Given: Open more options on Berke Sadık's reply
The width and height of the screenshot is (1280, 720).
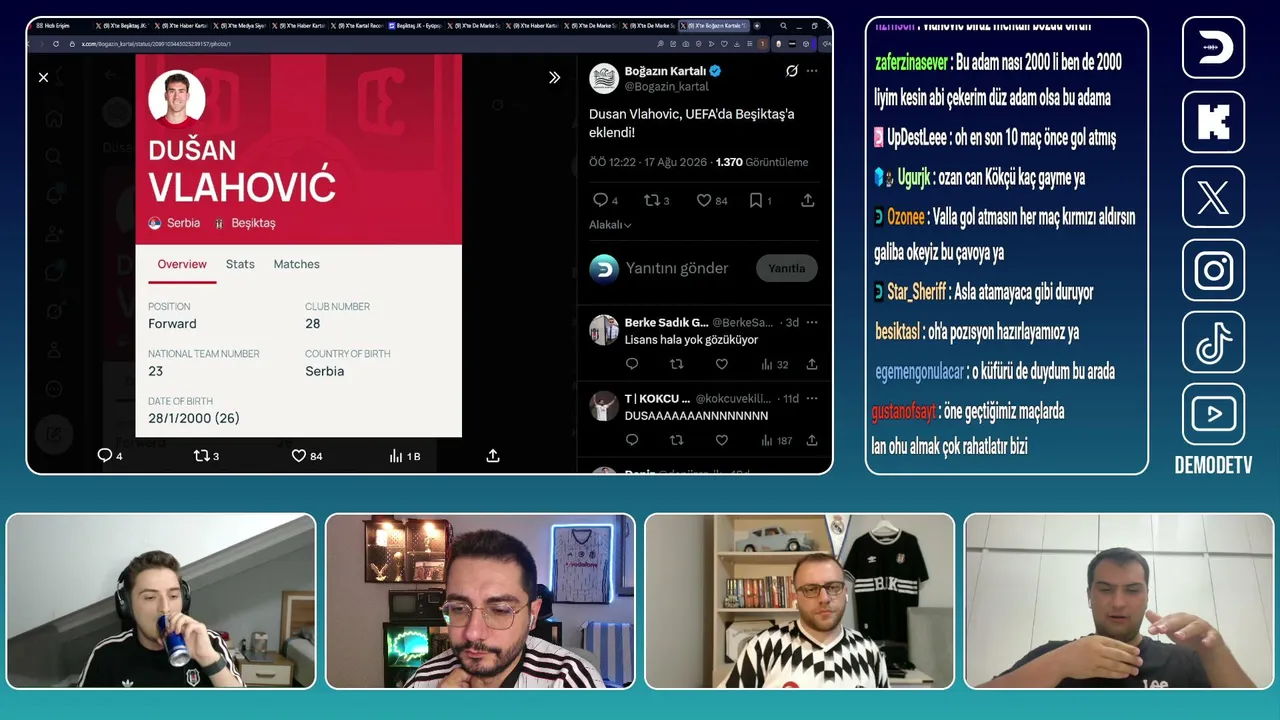Looking at the screenshot, I should [812, 323].
